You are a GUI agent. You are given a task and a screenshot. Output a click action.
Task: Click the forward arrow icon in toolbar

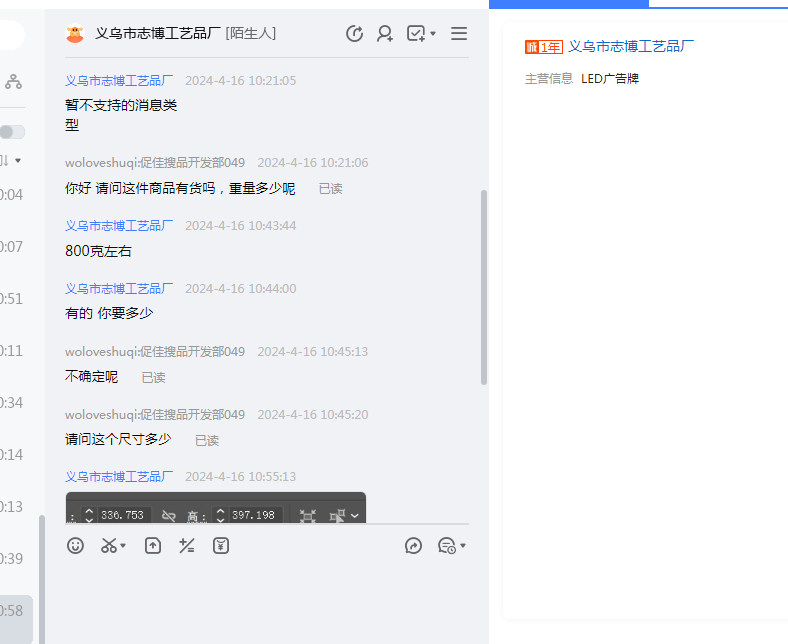[x=413, y=546]
